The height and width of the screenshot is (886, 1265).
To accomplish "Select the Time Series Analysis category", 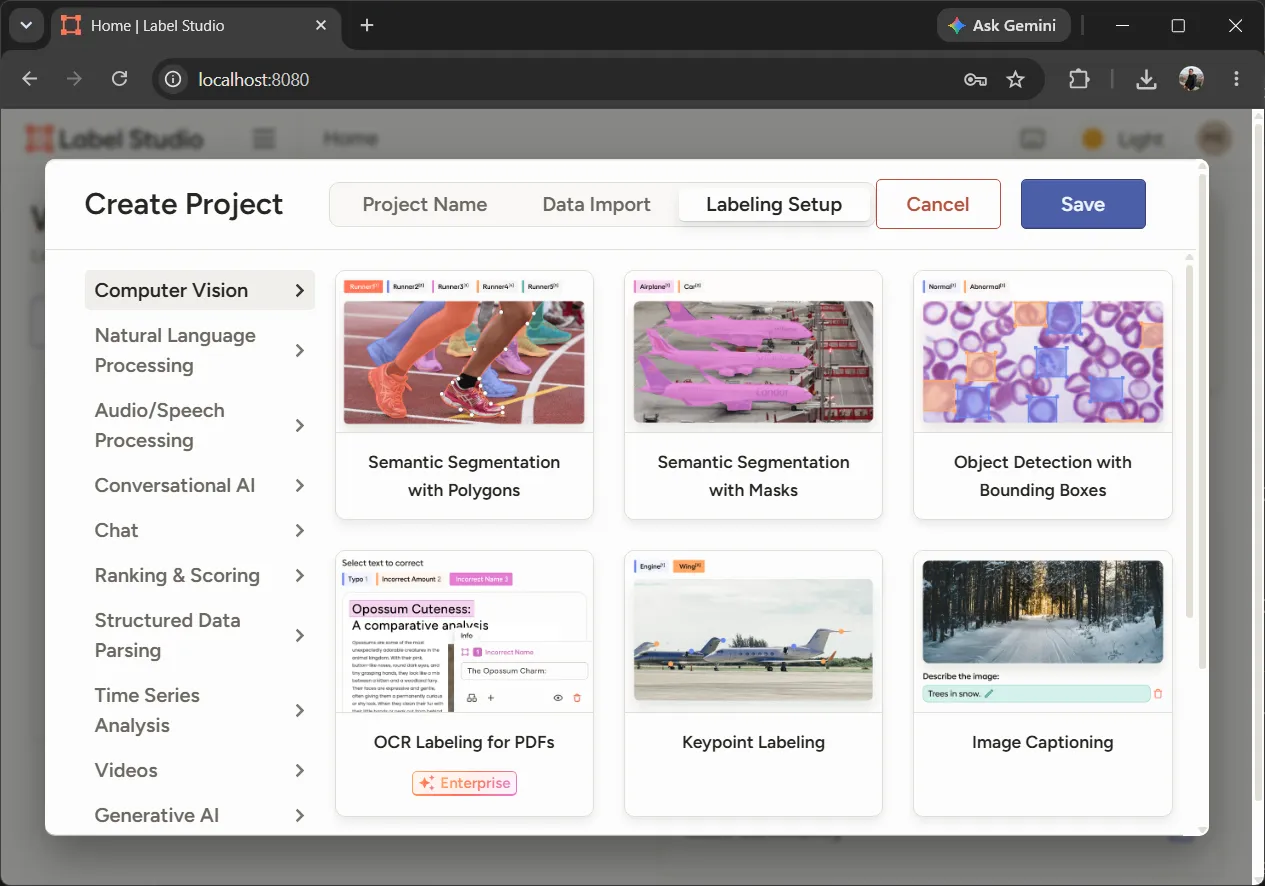I will 200,710.
